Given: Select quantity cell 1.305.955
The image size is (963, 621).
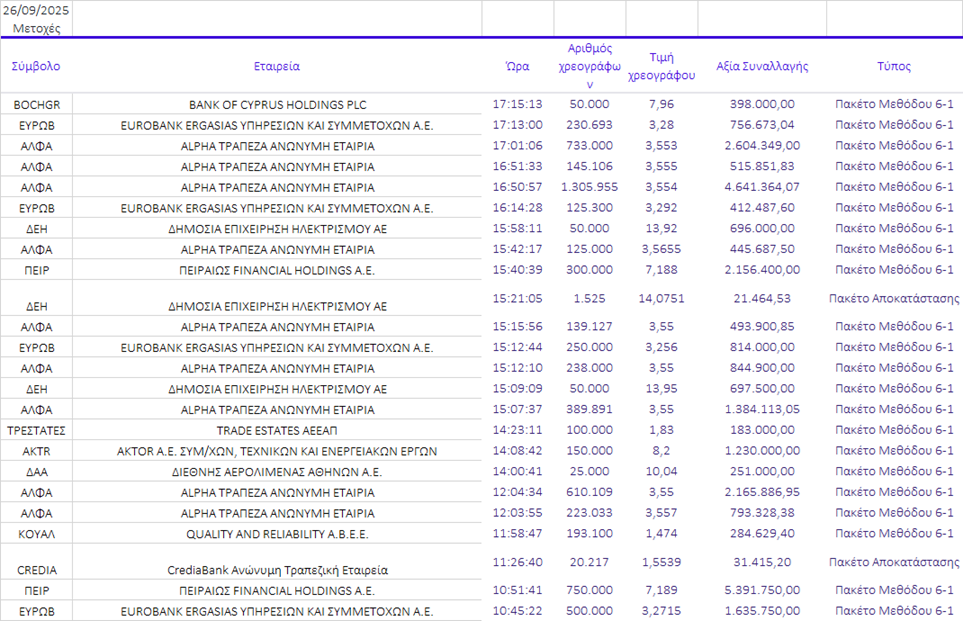Looking at the screenshot, I should pyautogui.click(x=590, y=187).
